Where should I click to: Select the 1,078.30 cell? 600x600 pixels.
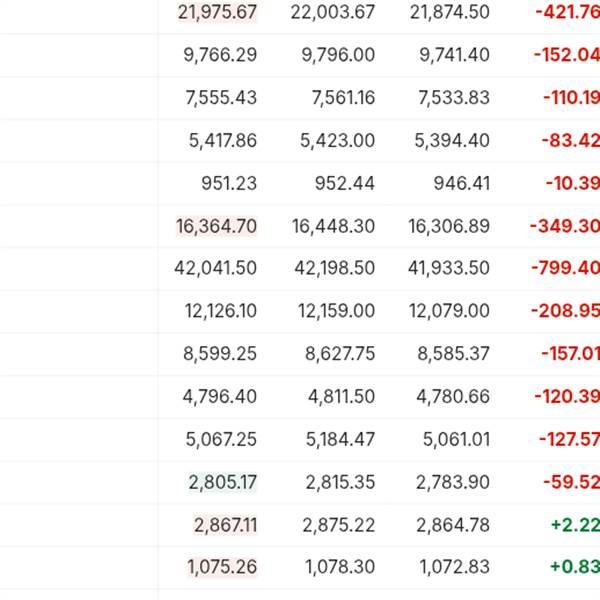click(x=338, y=568)
